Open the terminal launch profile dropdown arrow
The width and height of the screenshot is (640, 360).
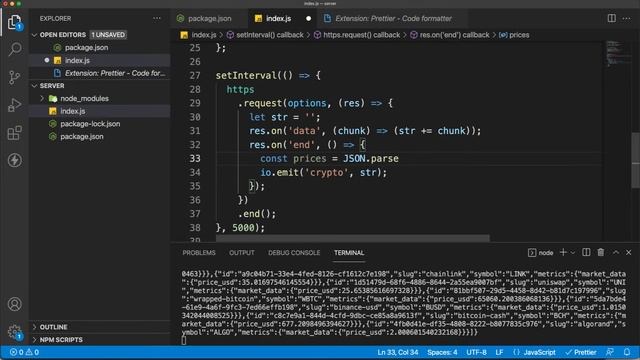573,253
